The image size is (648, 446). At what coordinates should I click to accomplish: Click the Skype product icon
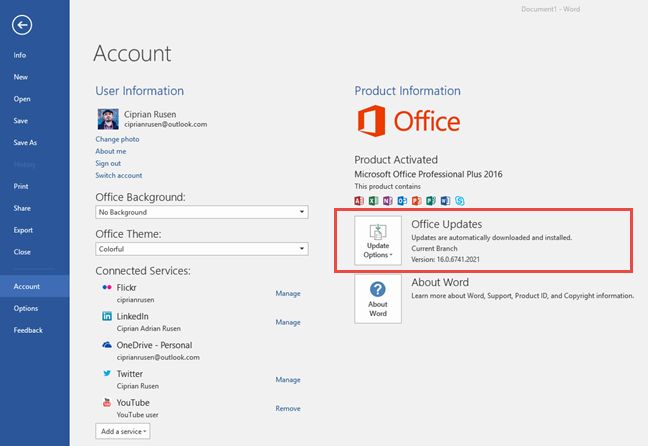tap(460, 201)
